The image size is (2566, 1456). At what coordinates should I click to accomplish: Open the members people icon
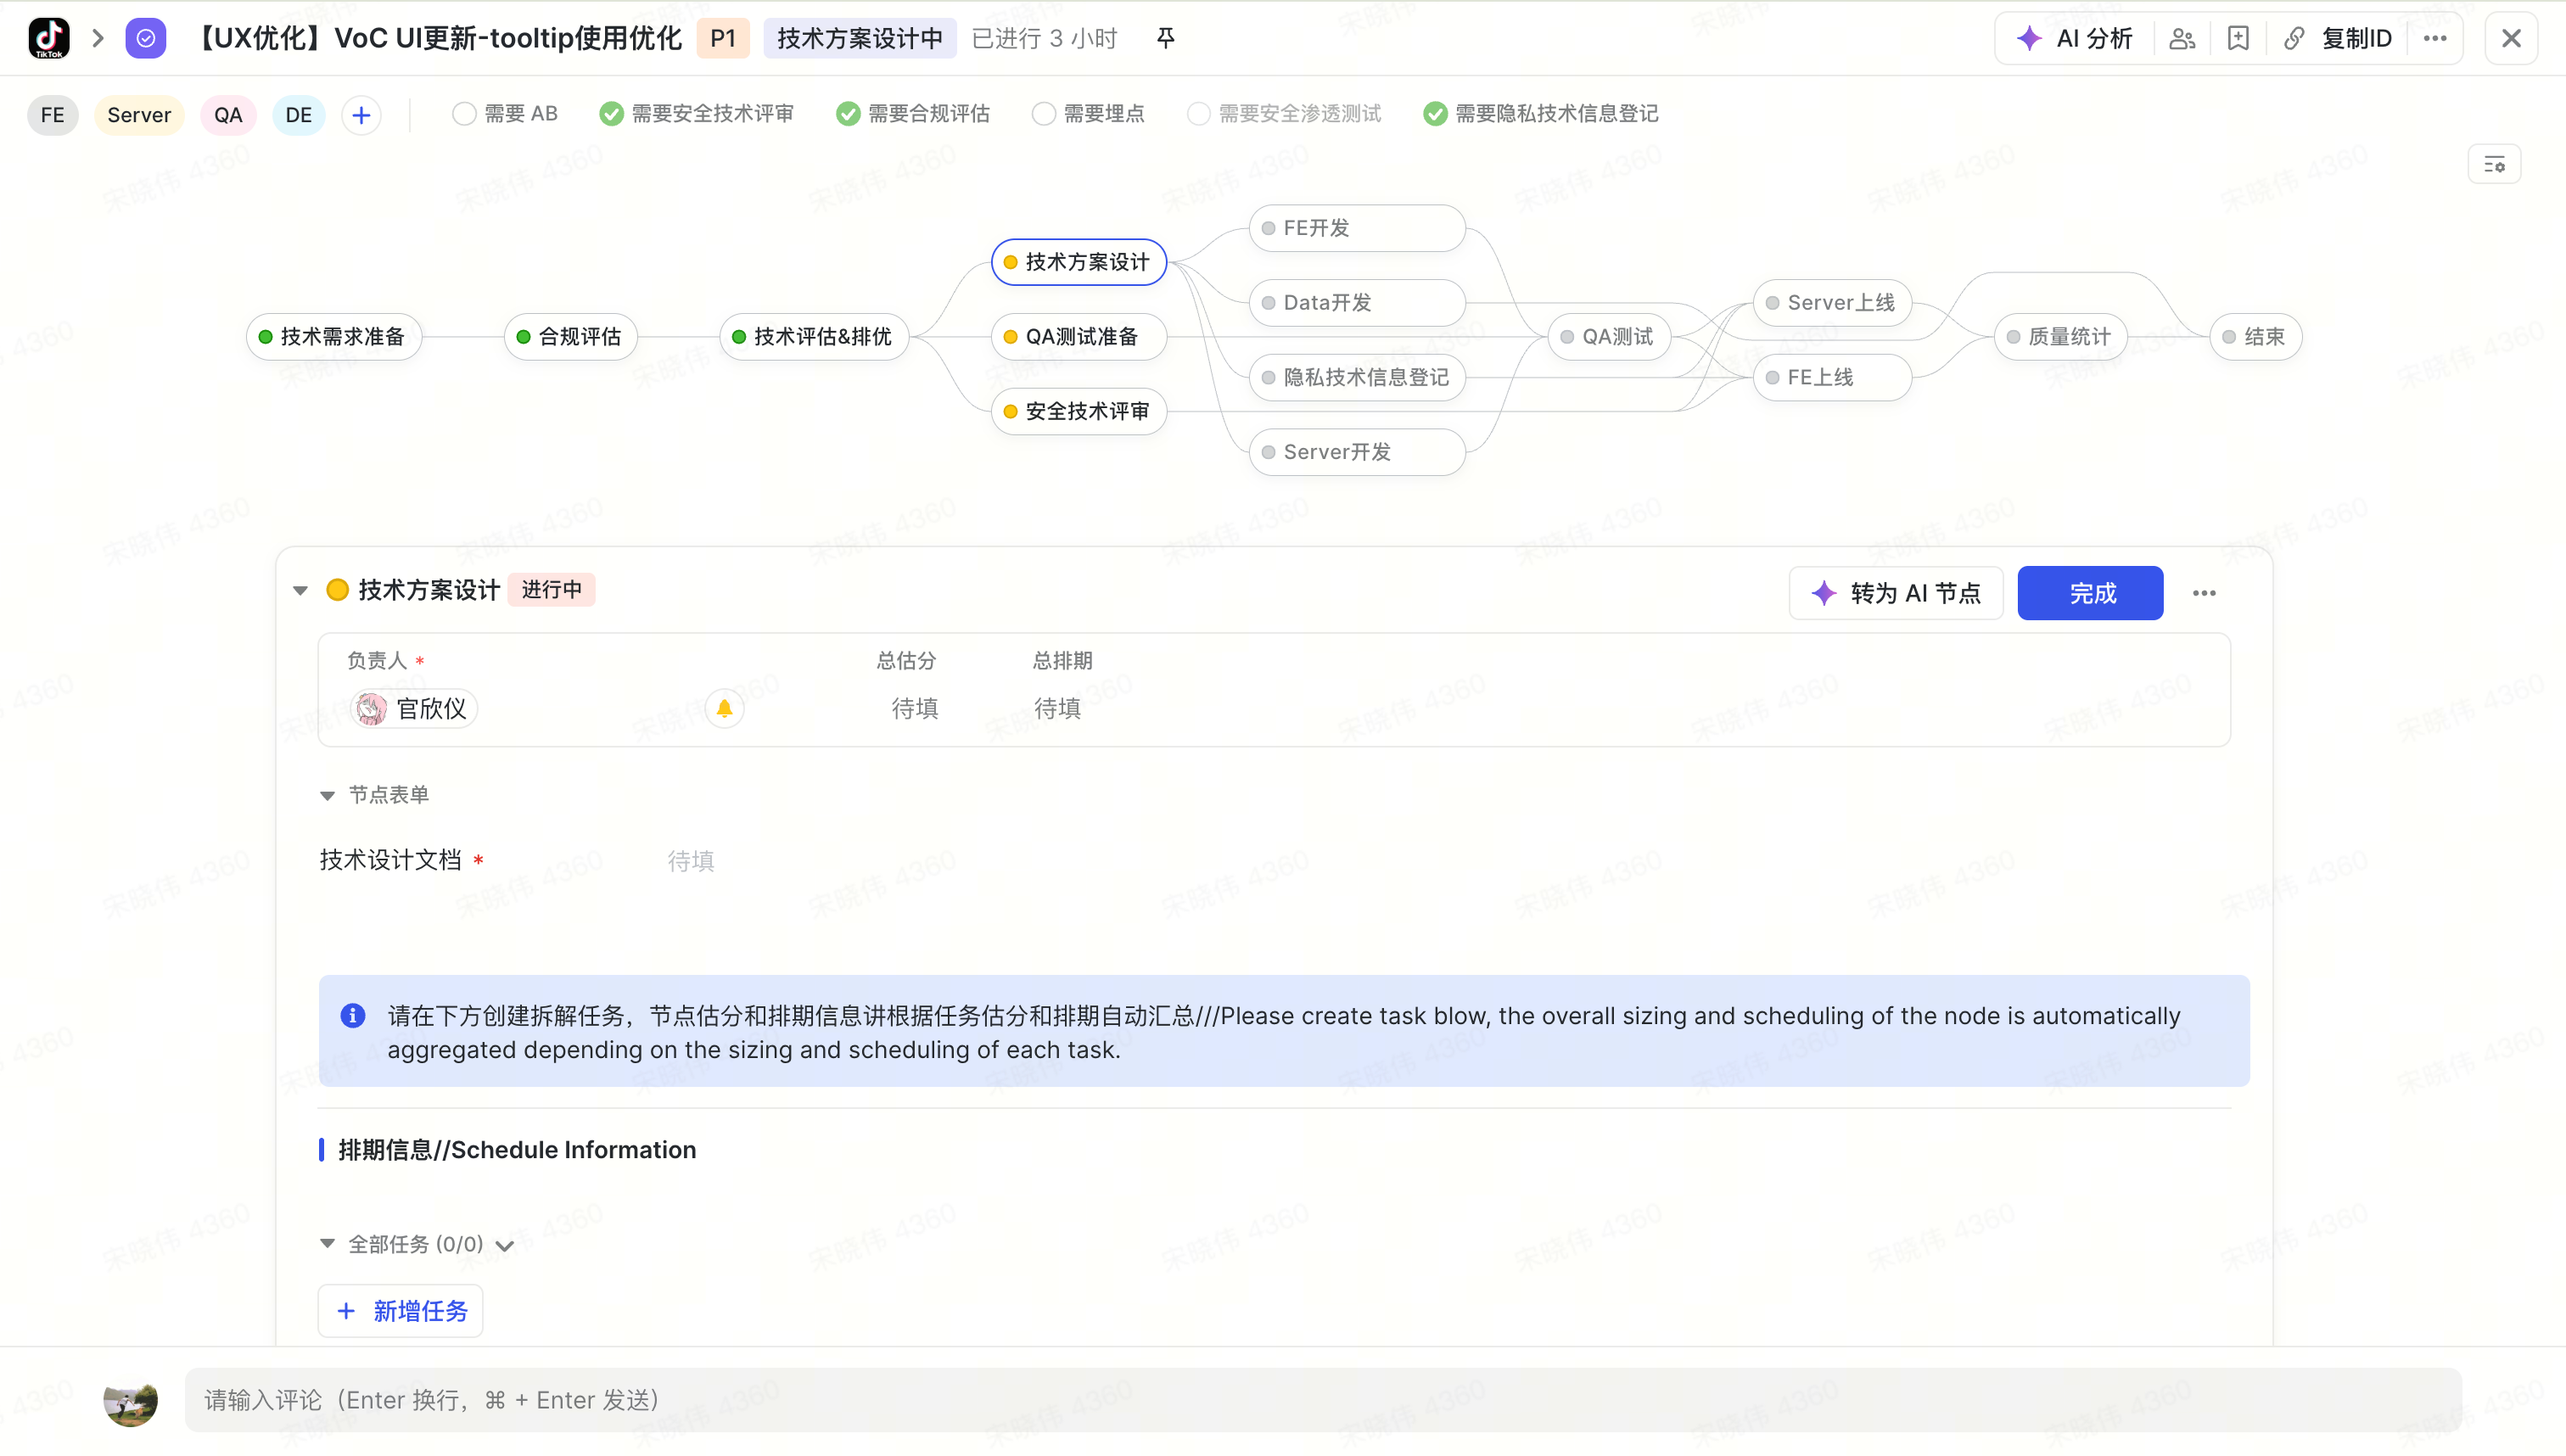point(2182,38)
